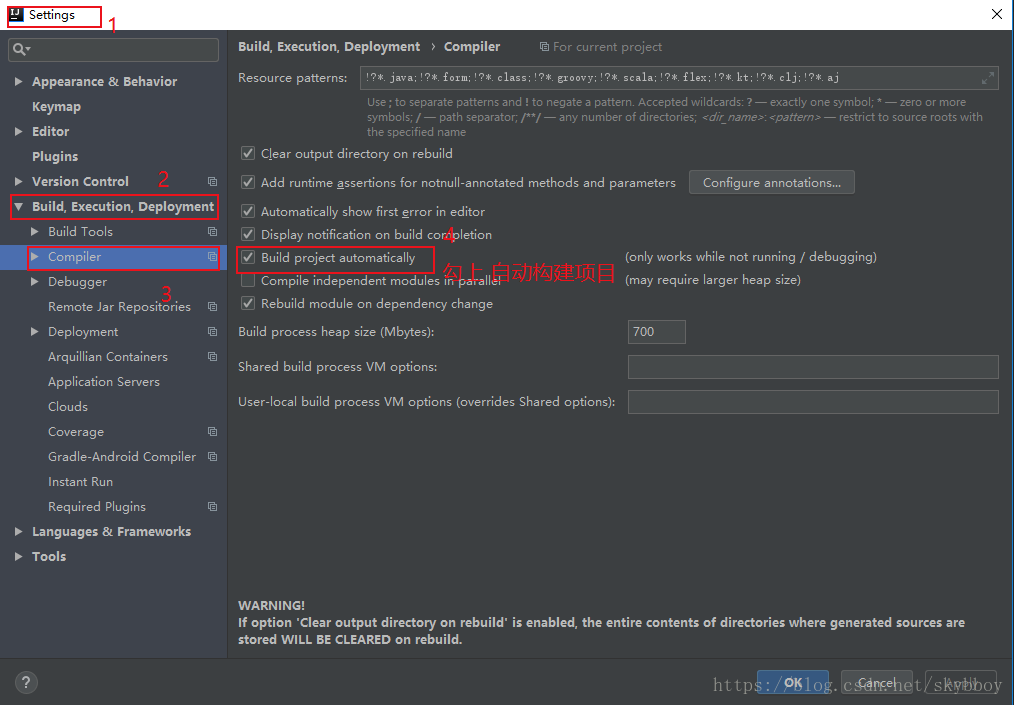Expand Appearance & Behavior section
The height and width of the screenshot is (705, 1014).
pos(19,81)
